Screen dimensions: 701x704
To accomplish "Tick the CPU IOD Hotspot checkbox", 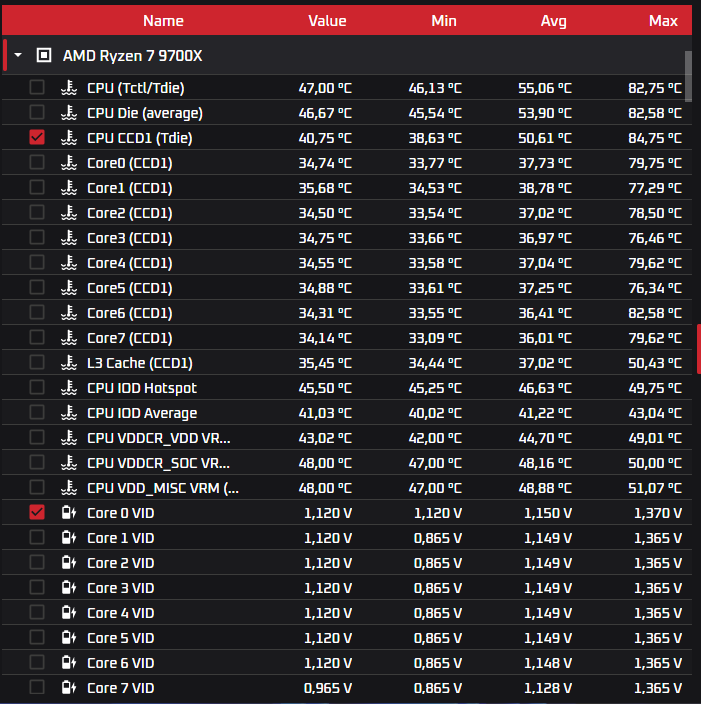I will pos(37,387).
